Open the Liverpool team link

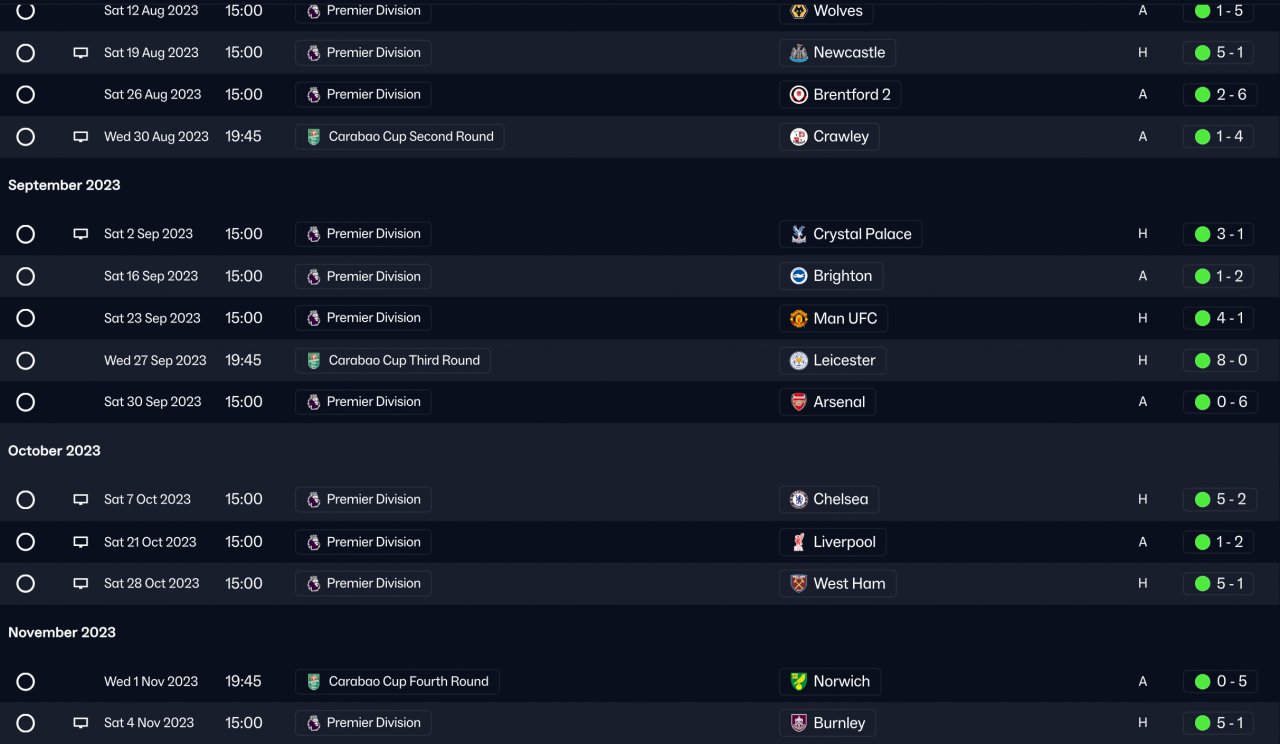click(844, 542)
